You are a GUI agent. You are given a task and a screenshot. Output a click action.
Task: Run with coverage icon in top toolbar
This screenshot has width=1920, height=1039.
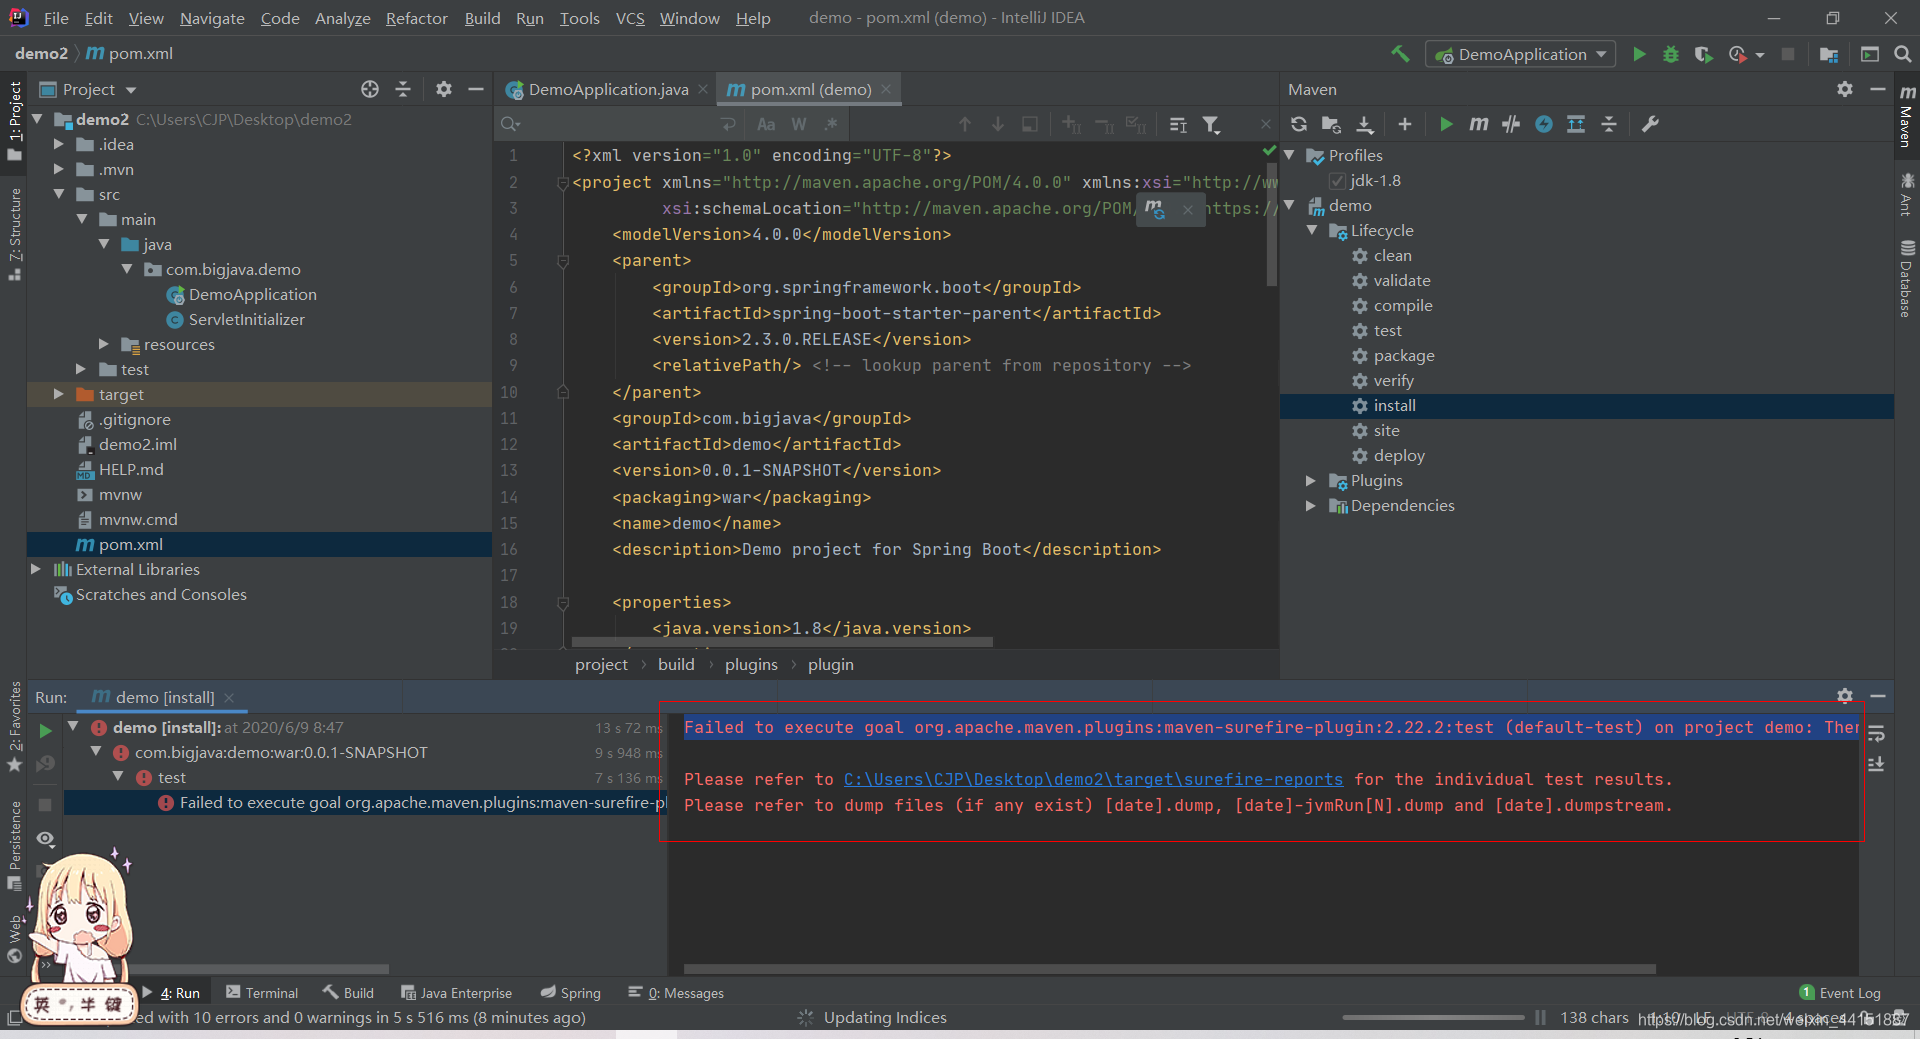pyautogui.click(x=1703, y=54)
